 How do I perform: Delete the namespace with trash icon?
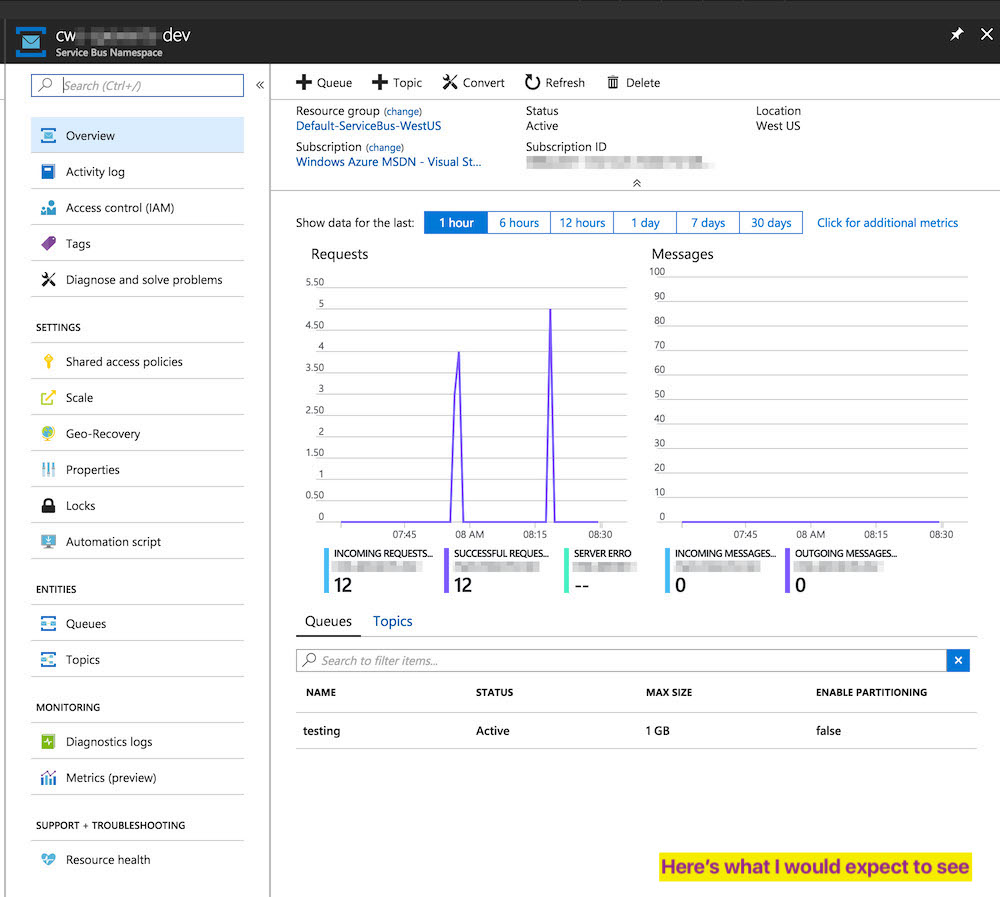[633, 82]
